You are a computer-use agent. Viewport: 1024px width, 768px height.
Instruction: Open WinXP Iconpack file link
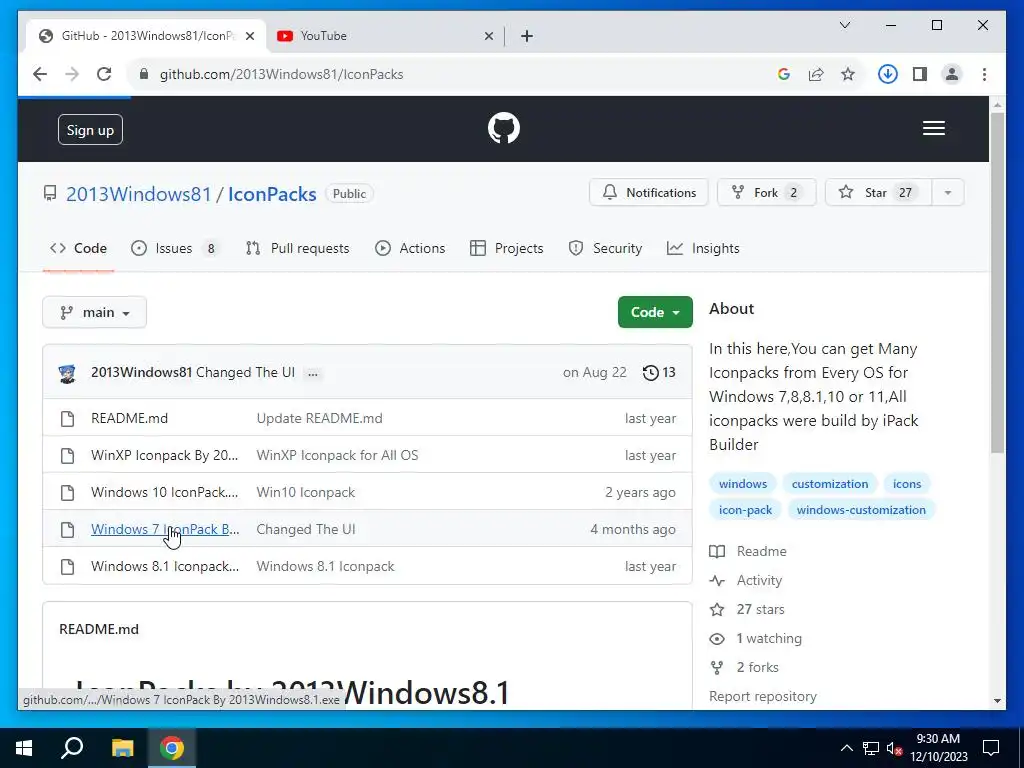tap(165, 456)
